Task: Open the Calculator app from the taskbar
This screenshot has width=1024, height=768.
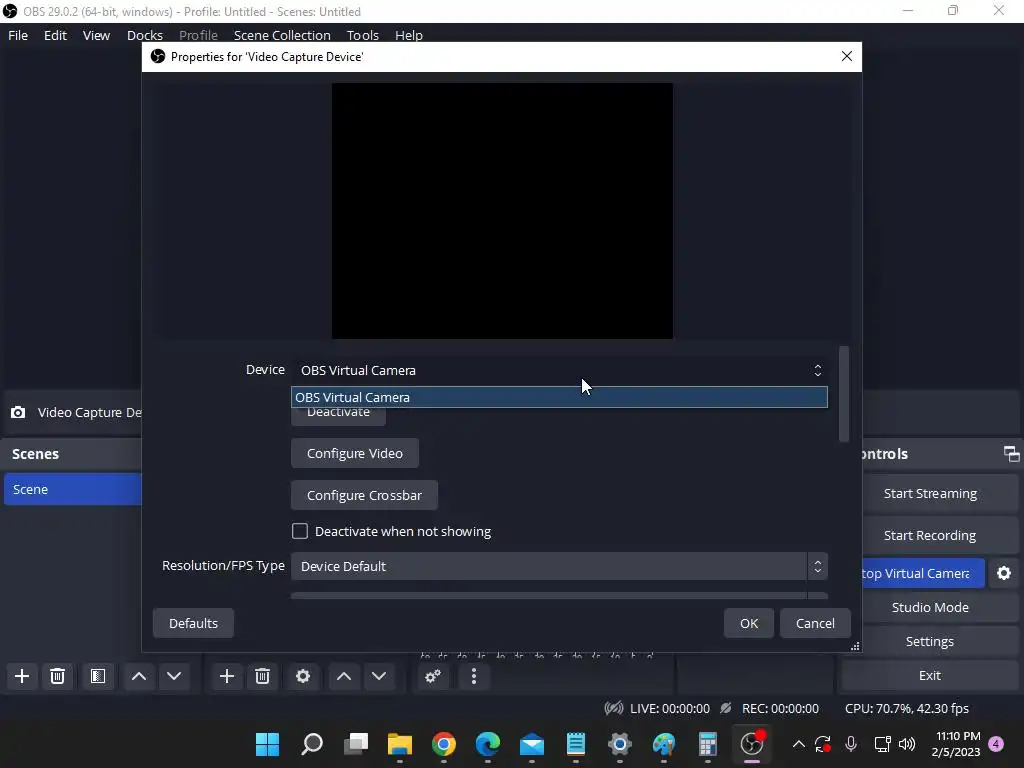Action: pos(708,744)
